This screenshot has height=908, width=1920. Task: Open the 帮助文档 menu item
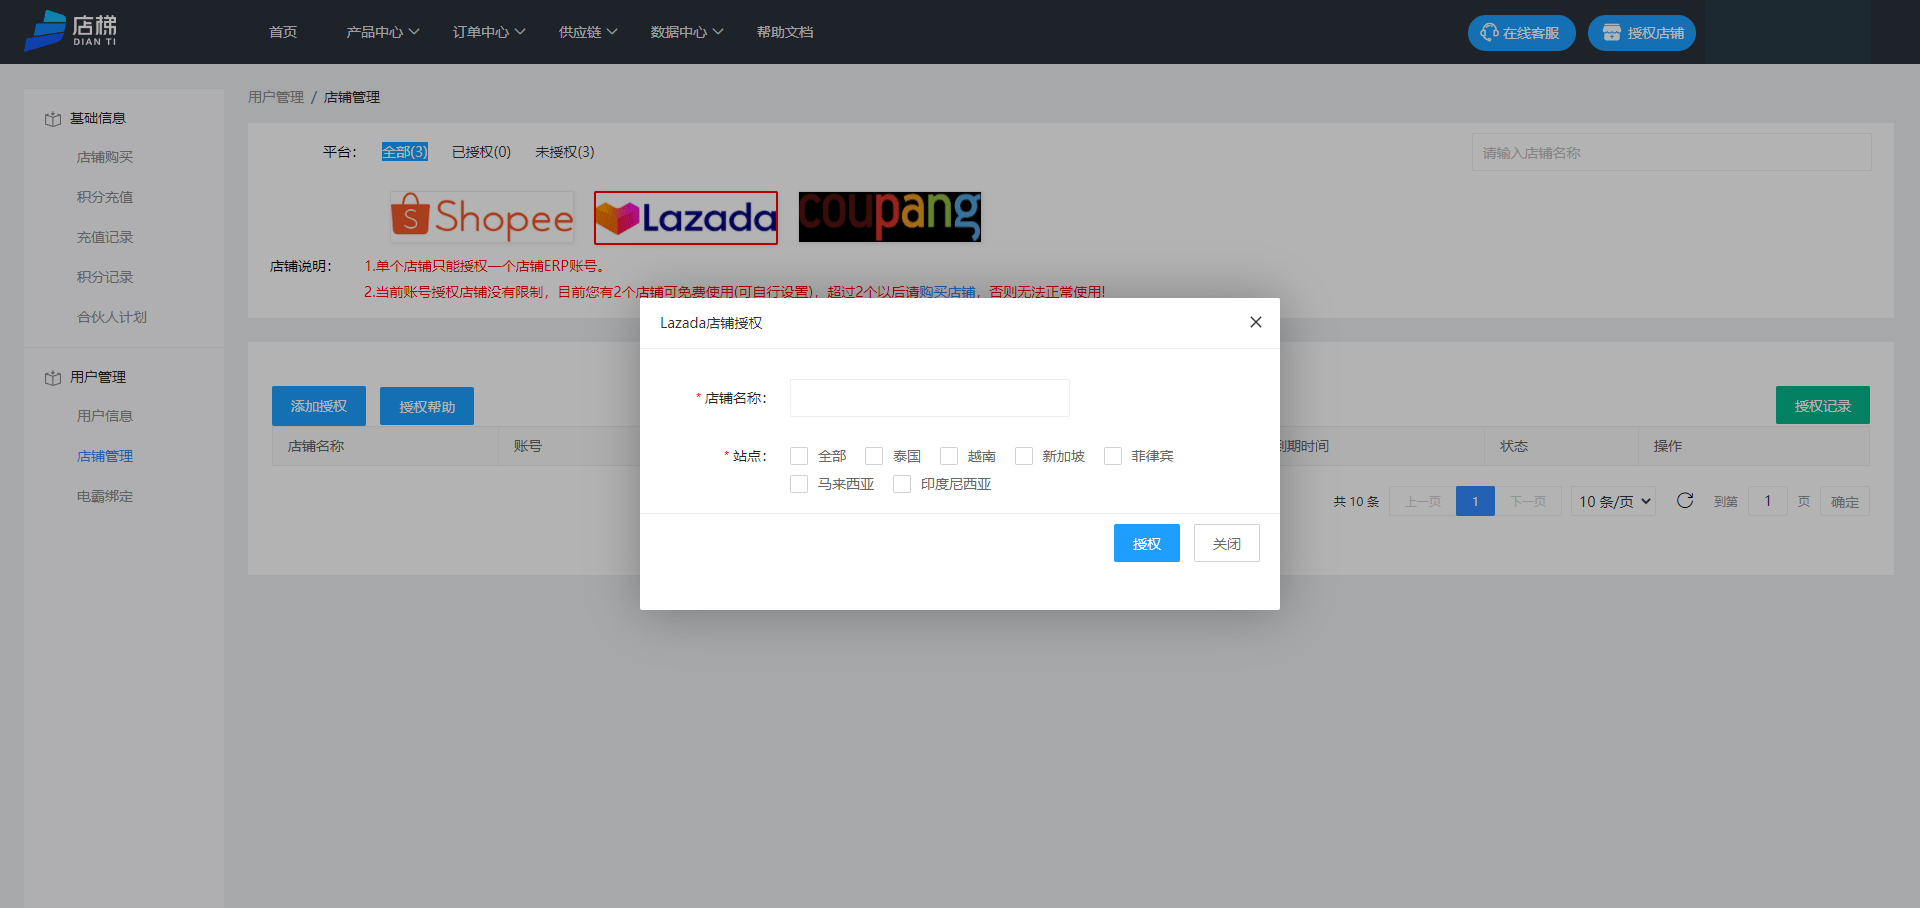(785, 31)
